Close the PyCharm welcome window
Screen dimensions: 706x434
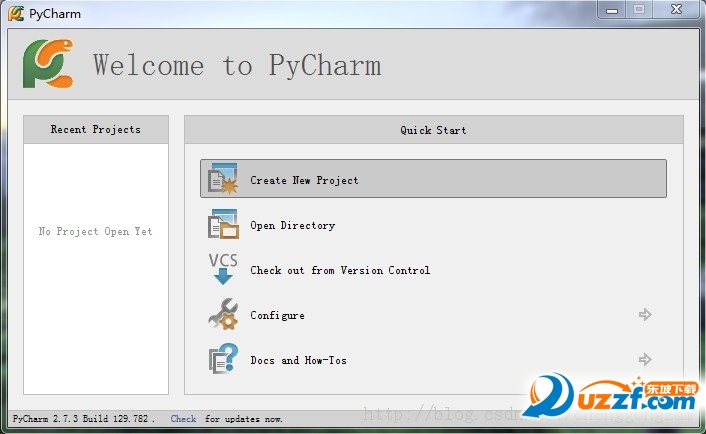click(676, 9)
